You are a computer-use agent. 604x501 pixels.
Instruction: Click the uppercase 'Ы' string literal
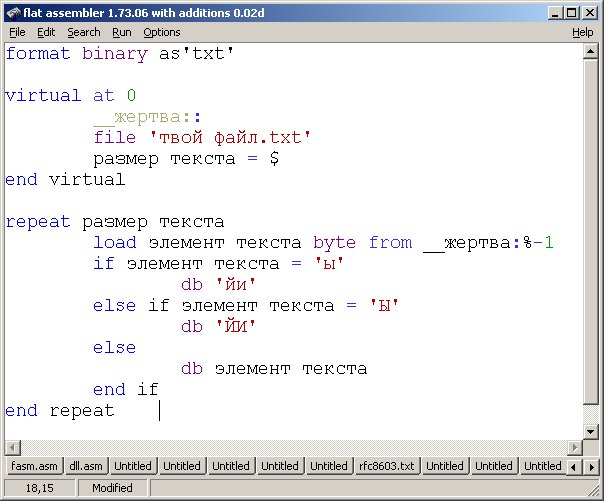[384, 306]
